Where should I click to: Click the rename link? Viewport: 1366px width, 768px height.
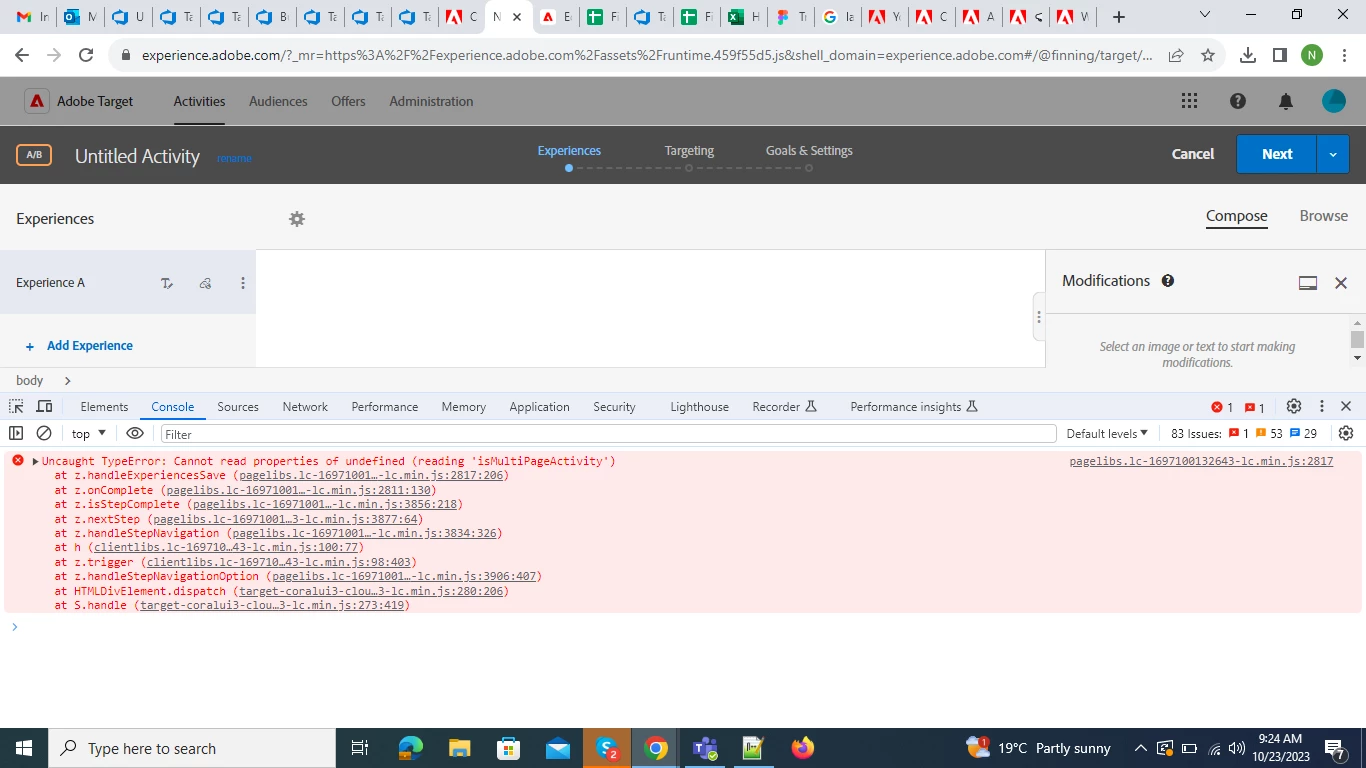(234, 158)
